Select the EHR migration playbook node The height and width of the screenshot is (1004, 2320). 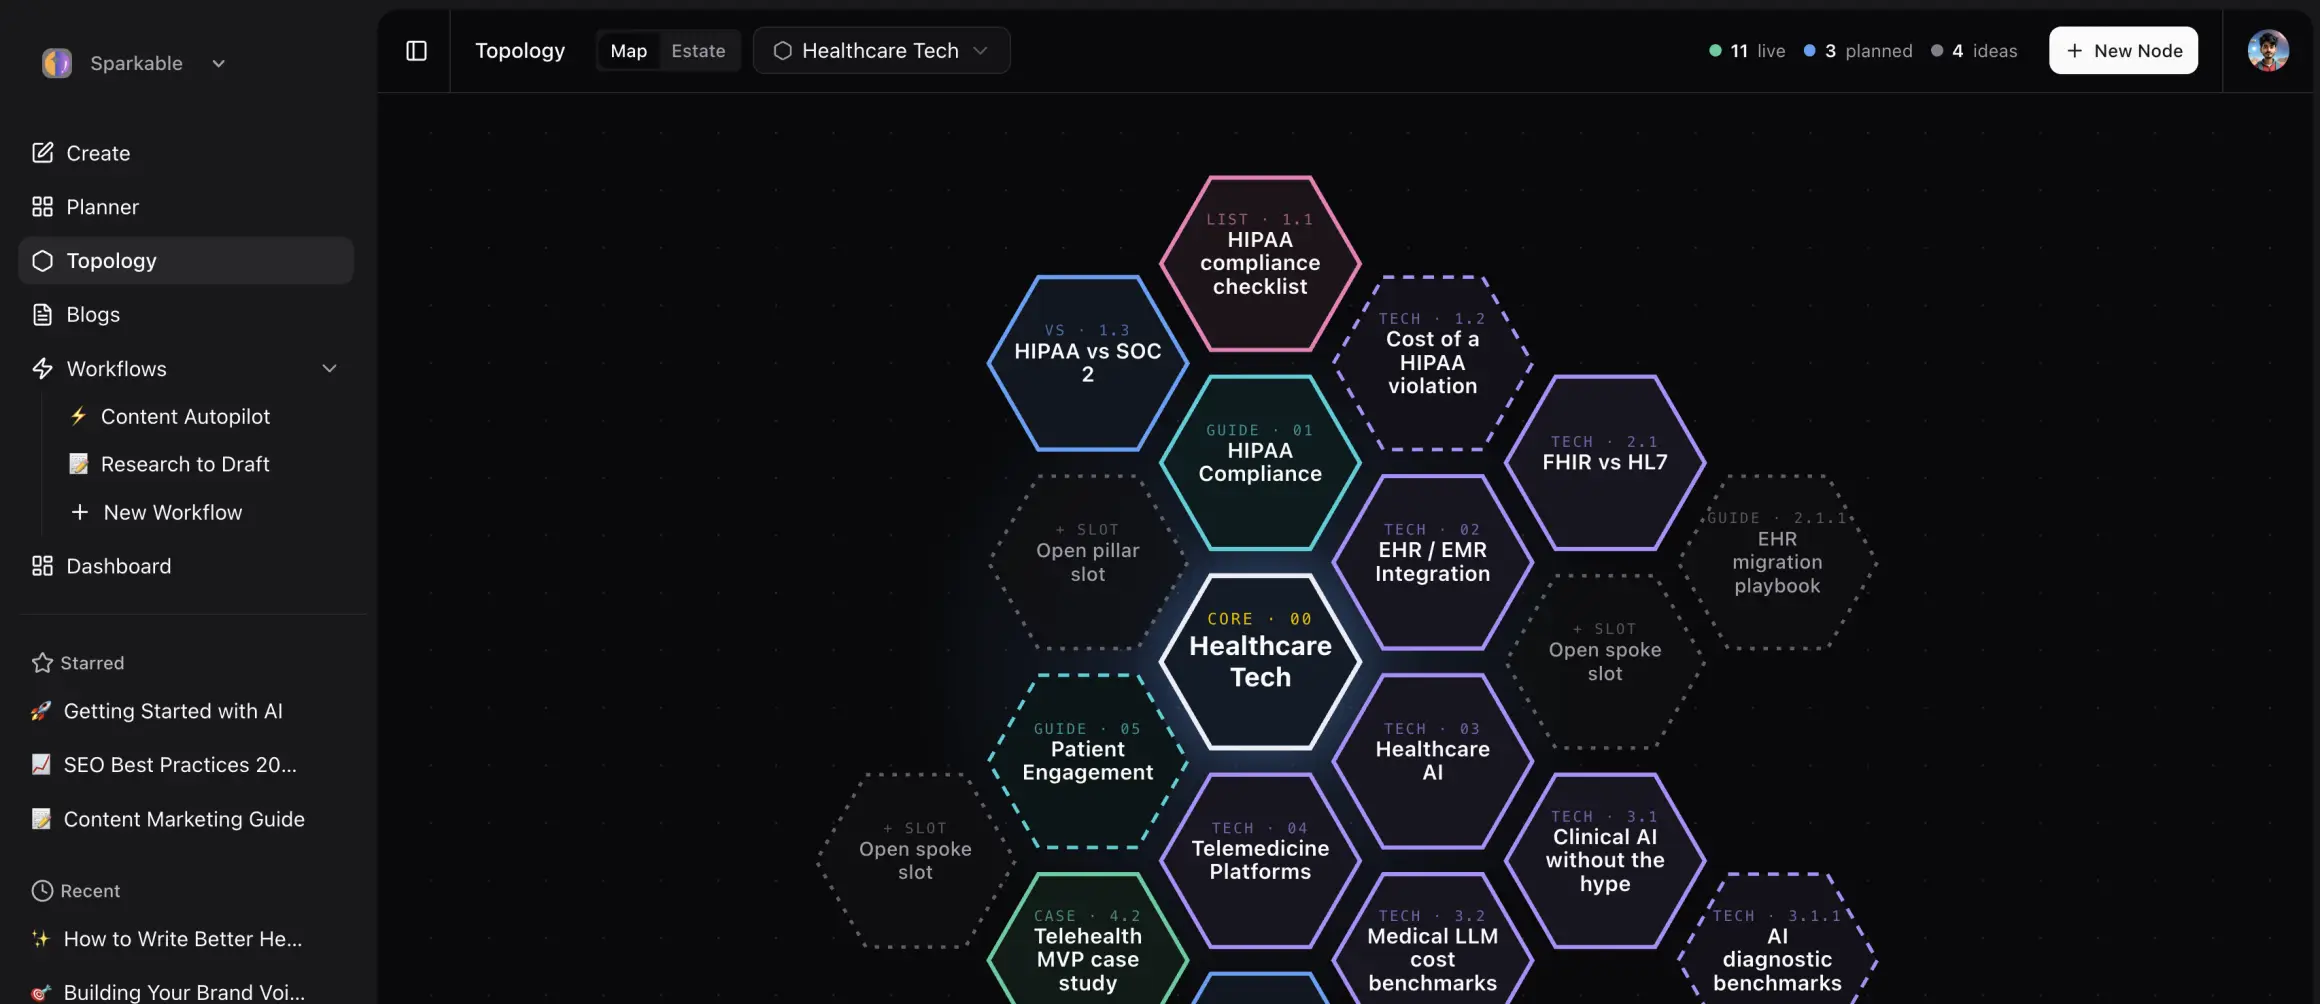pos(1777,562)
